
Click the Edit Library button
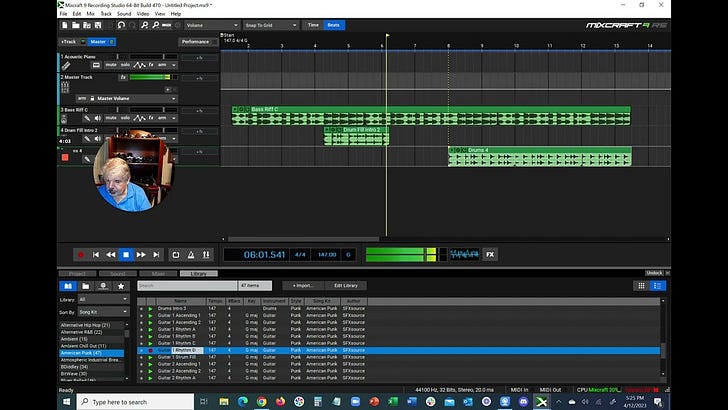coord(346,286)
